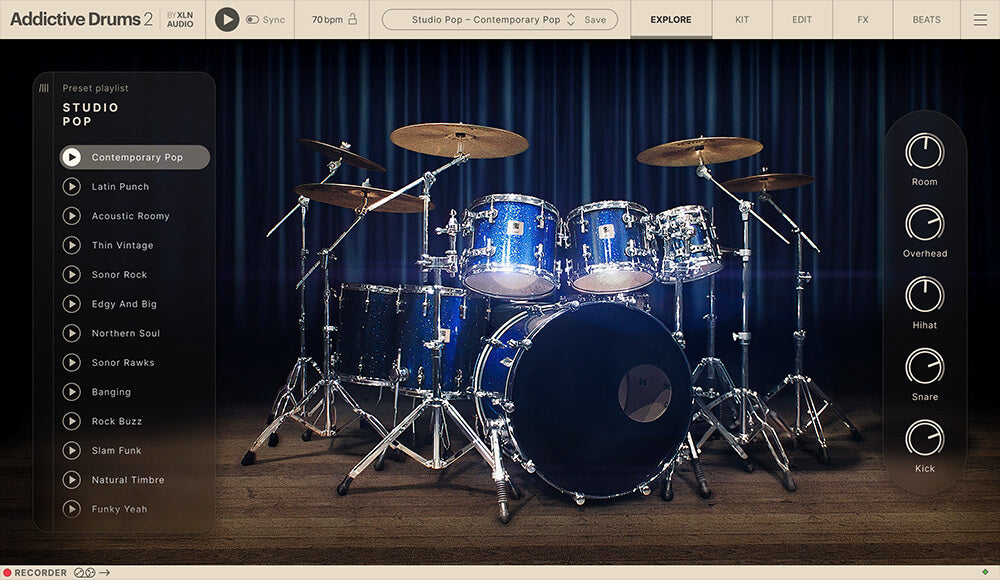
Task: Toggle the host Sync switch
Action: (252, 20)
